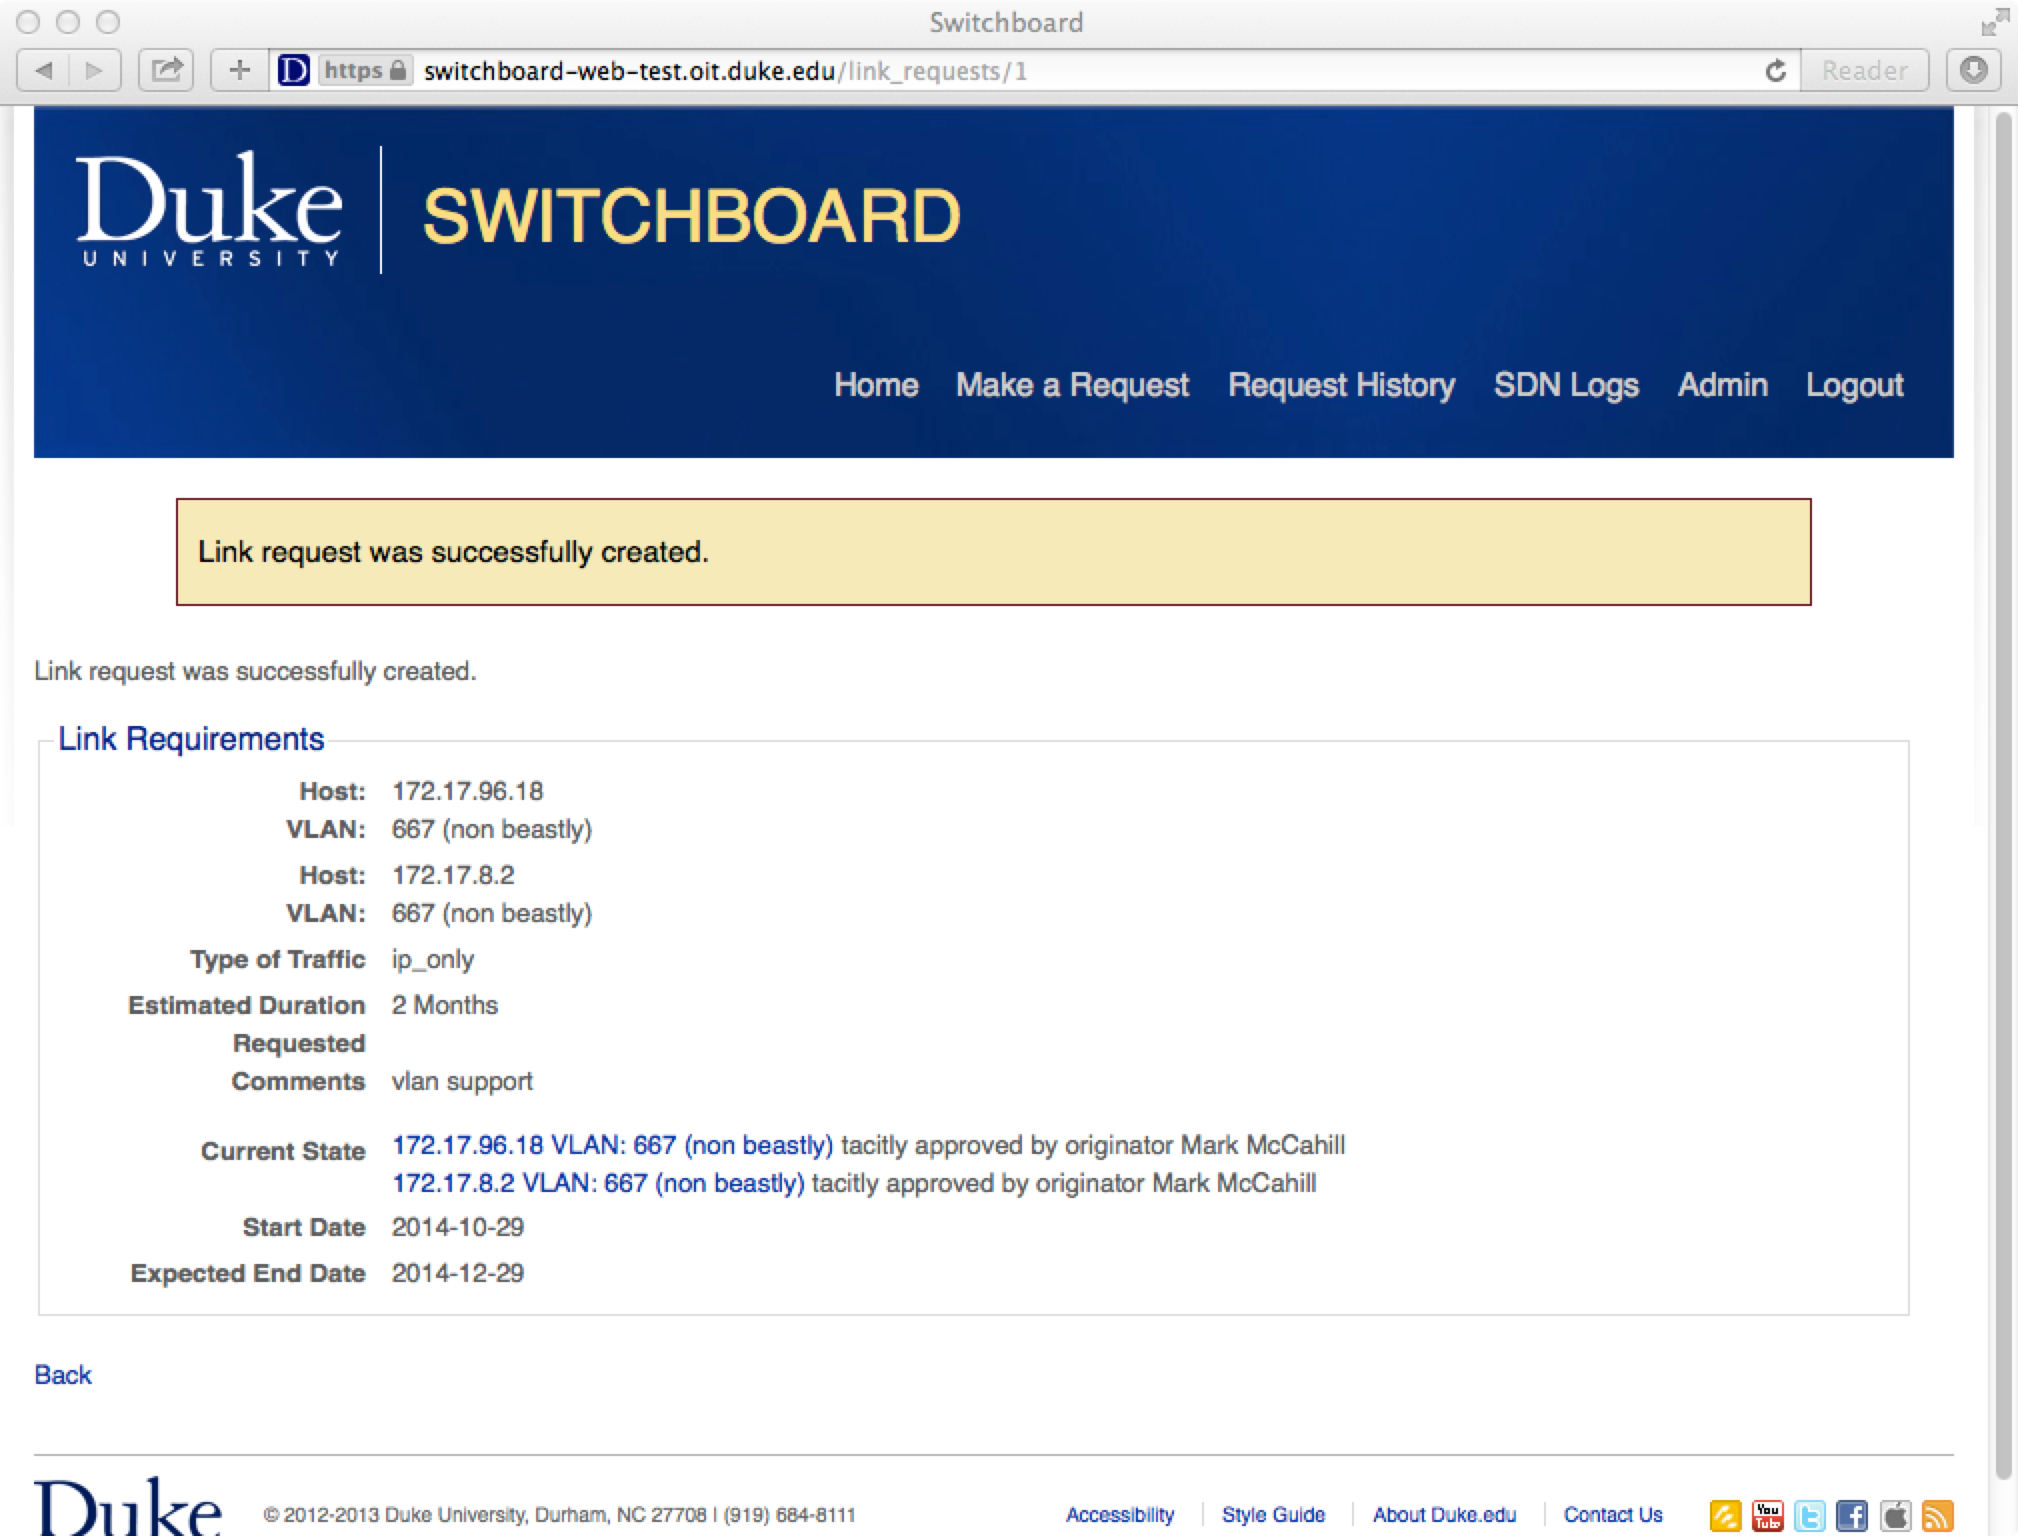Click the vlan support comment text
Image resolution: width=2018 pixels, height=1536 pixels.
(x=462, y=1081)
